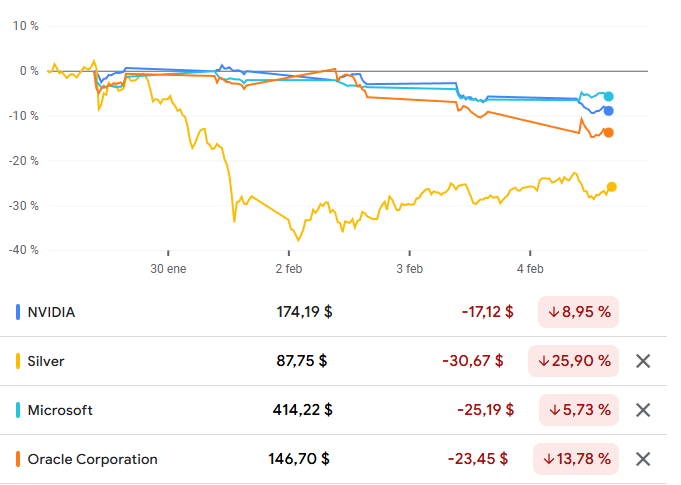Click the Microsoft cyan color marker
Image resolution: width=681 pixels, height=485 pixels.
[x=19, y=410]
